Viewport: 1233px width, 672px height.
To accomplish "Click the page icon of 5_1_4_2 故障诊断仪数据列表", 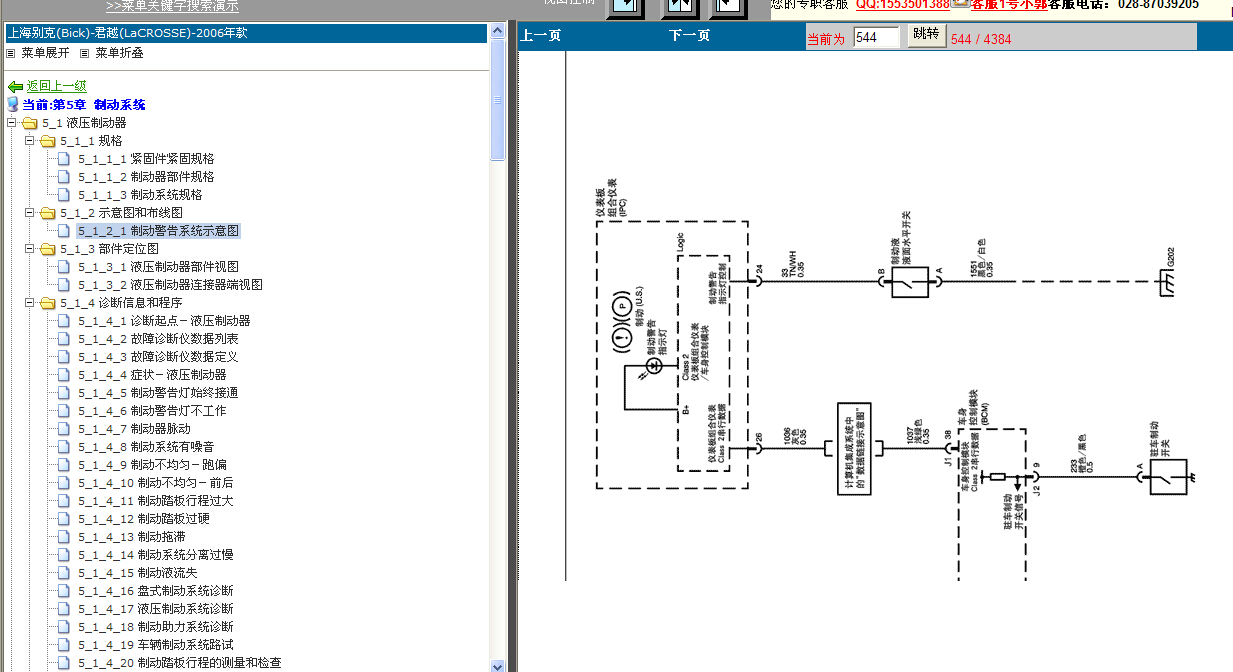I will pos(65,339).
